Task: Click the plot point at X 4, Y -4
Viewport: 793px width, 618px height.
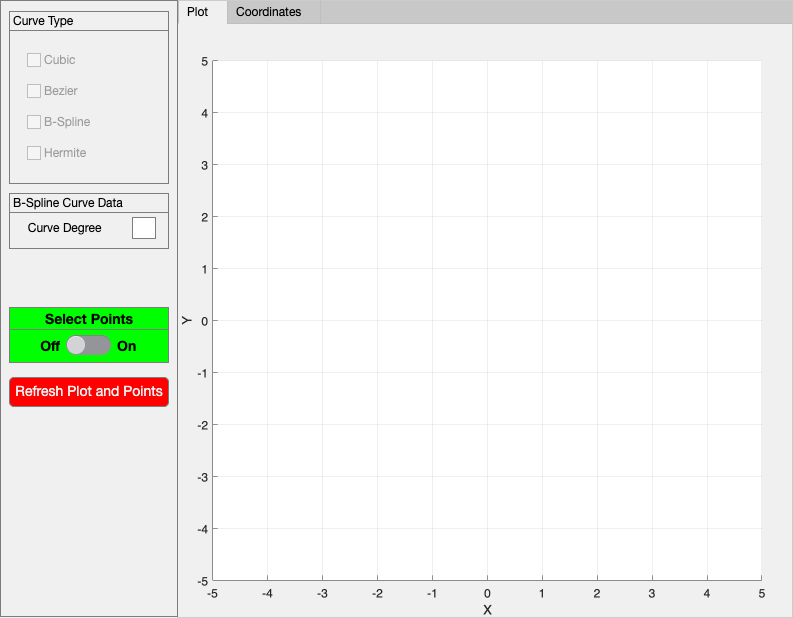Action: click(x=707, y=529)
